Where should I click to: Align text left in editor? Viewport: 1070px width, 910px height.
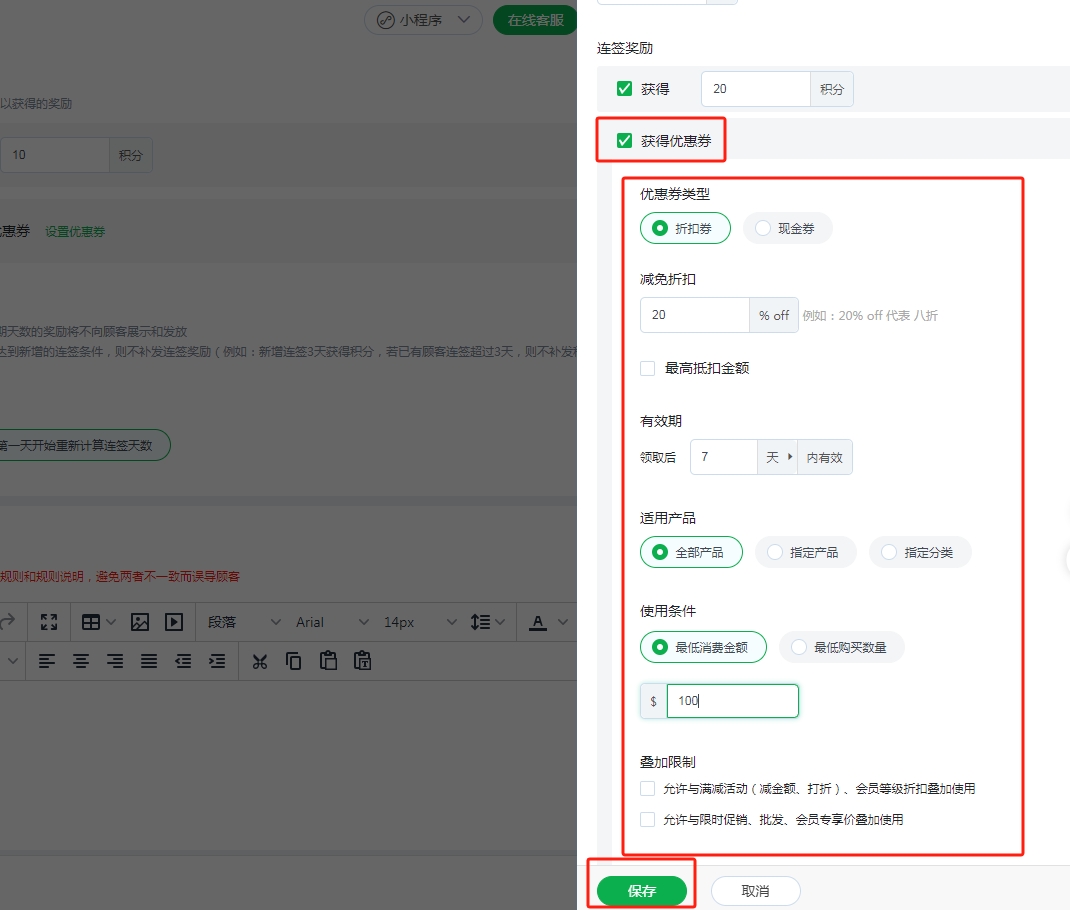(46, 661)
